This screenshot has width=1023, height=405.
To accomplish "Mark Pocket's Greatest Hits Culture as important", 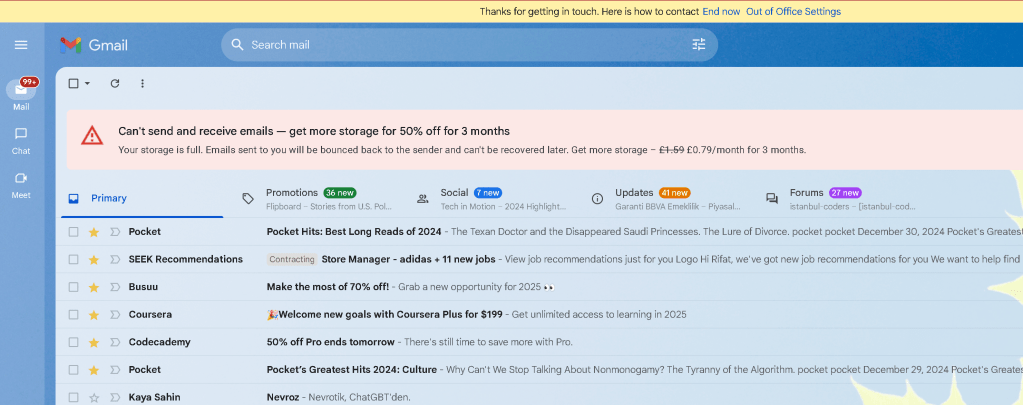I will tap(115, 370).
